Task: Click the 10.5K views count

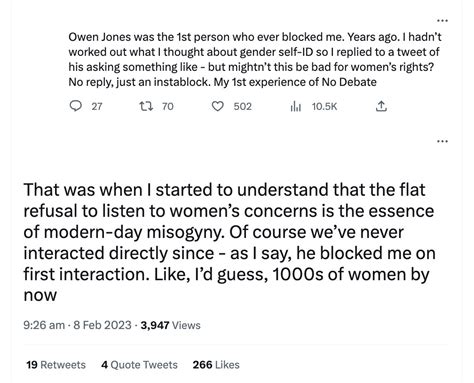Action: (x=325, y=107)
